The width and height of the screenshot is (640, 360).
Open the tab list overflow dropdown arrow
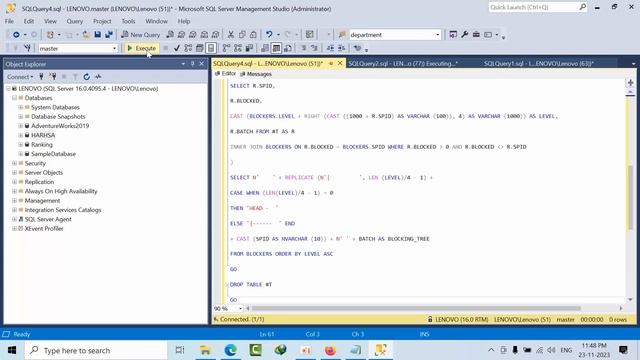[633, 64]
